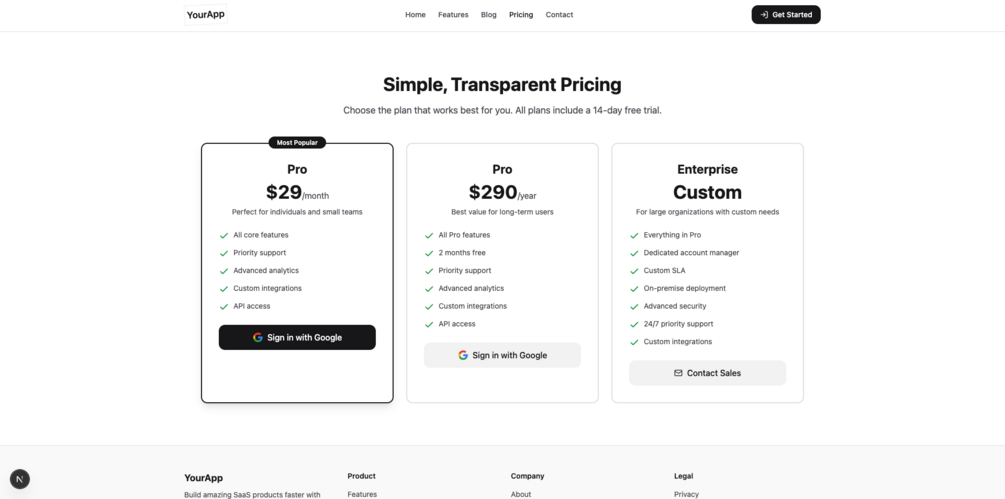Go to the Features page
Image resolution: width=1005 pixels, height=499 pixels.
click(453, 15)
